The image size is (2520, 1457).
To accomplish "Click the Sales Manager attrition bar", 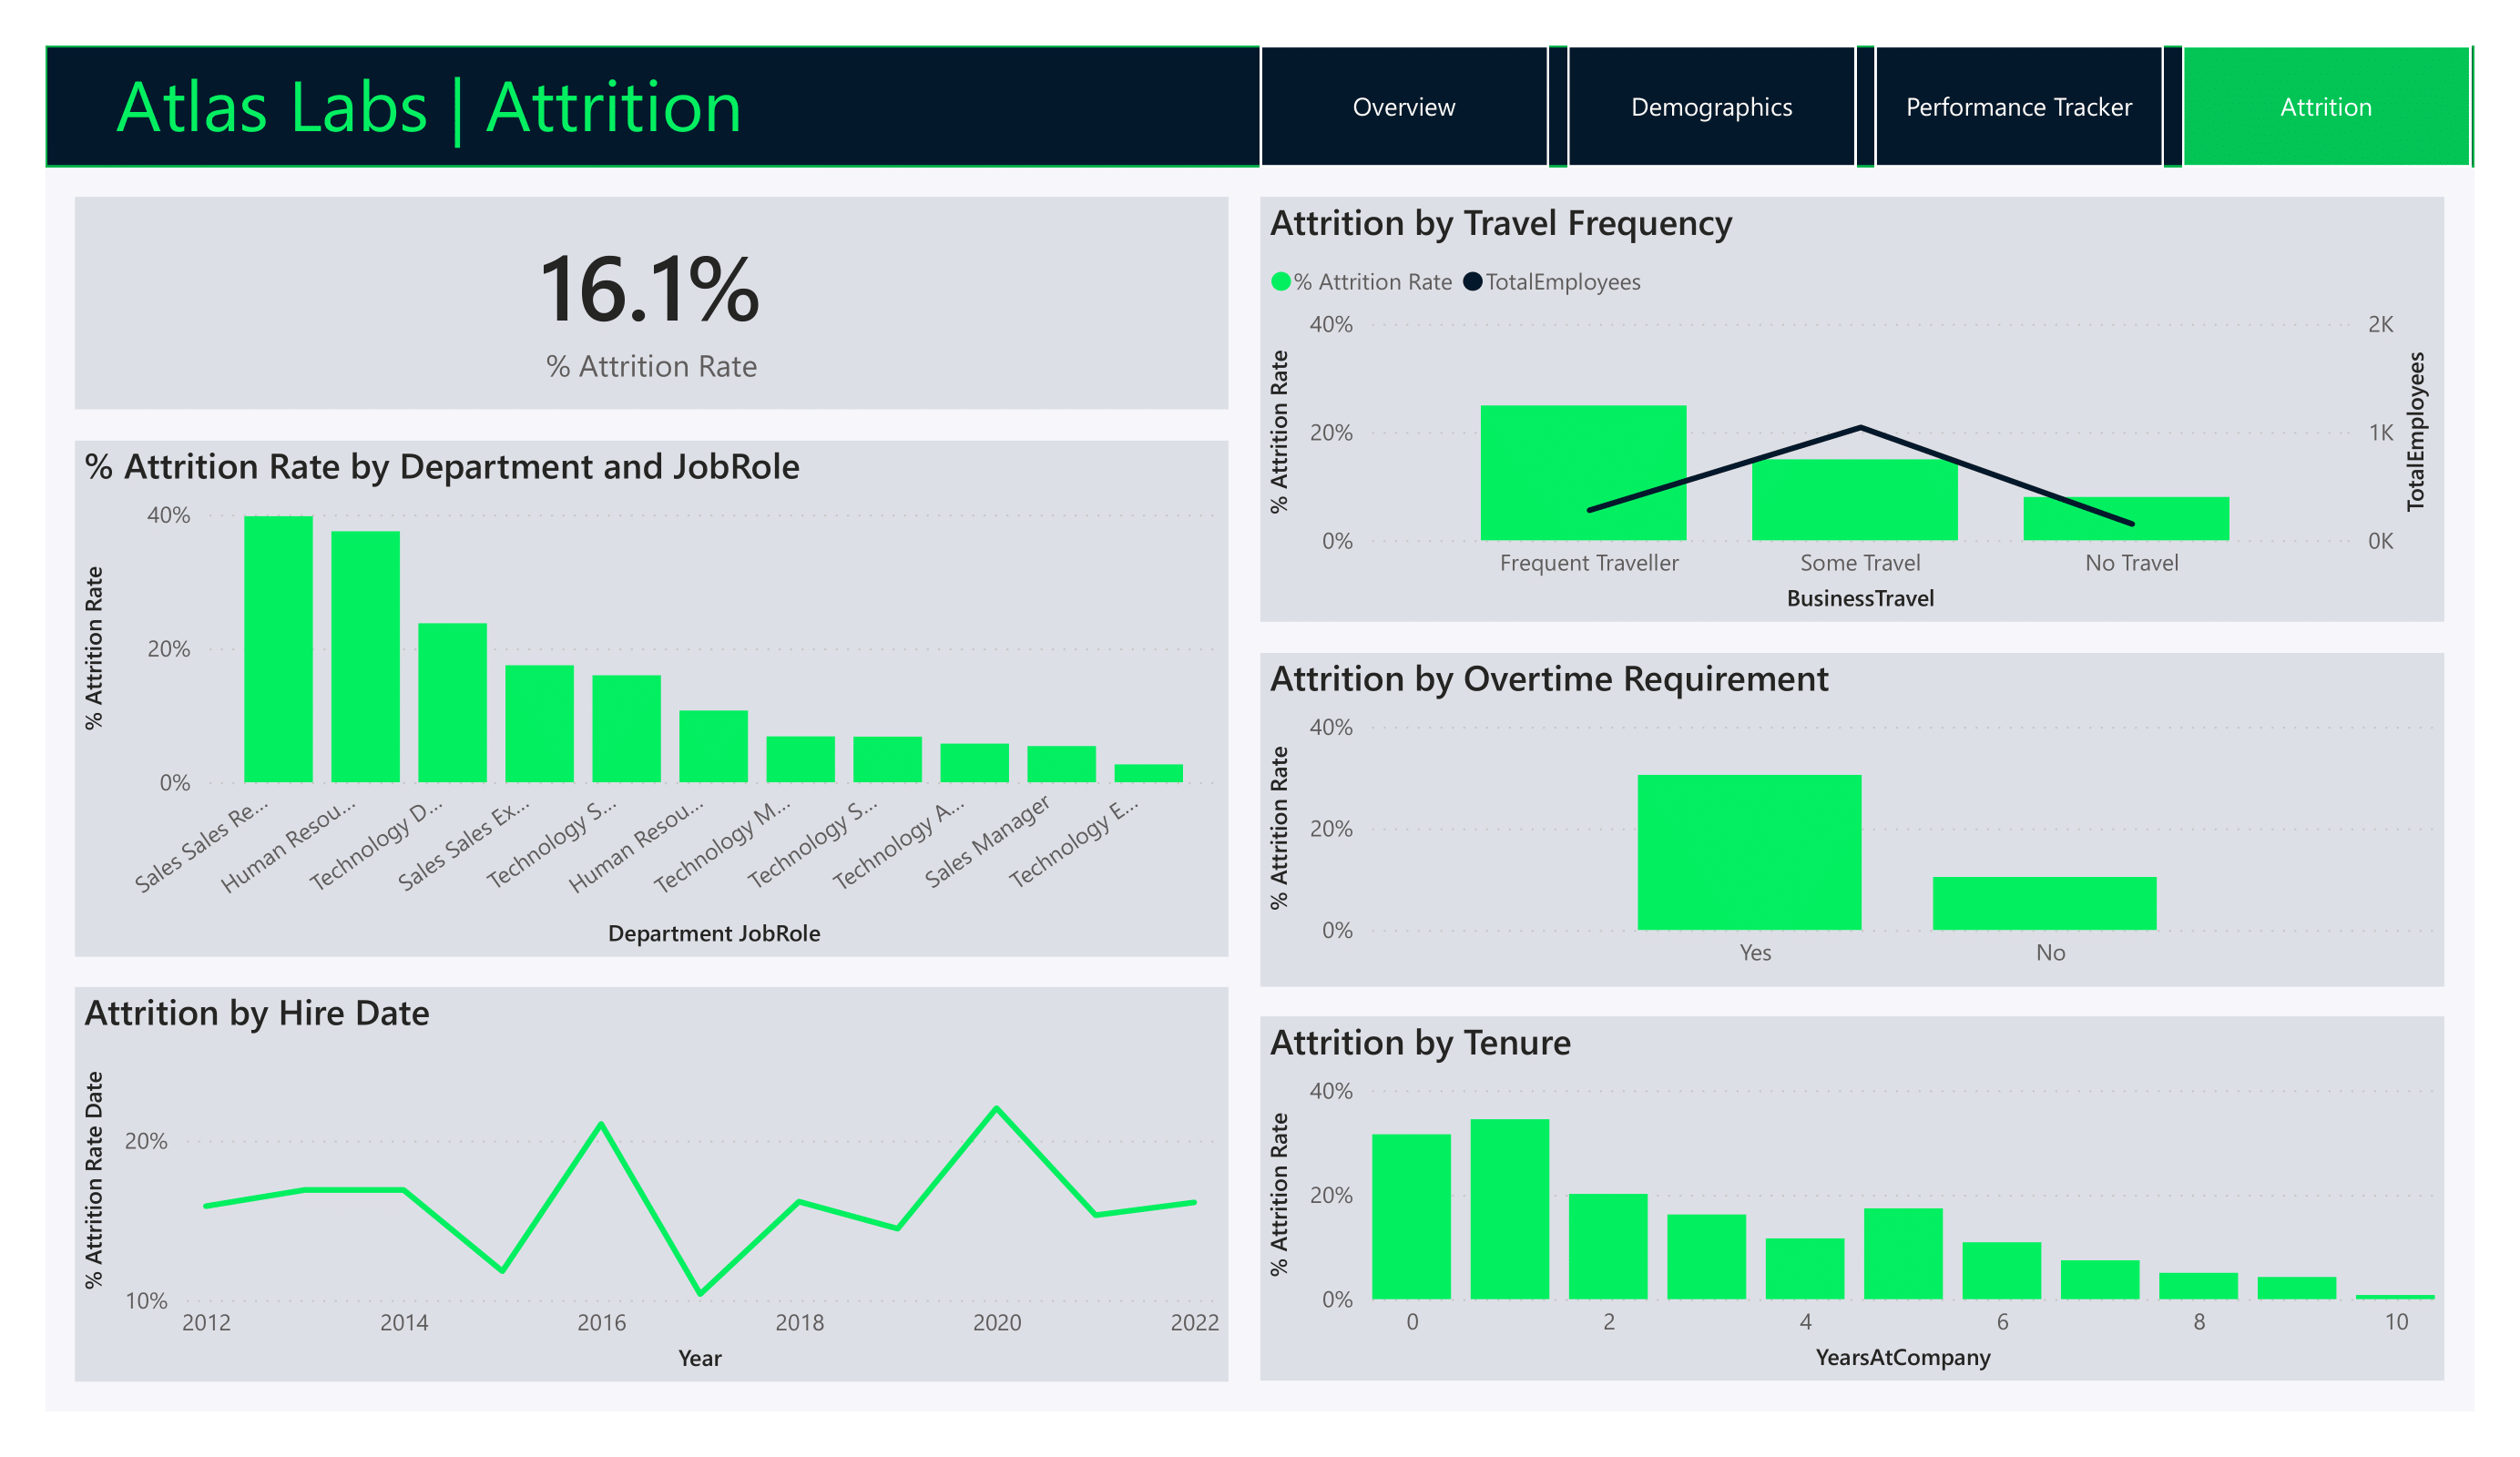I will pos(1061,764).
